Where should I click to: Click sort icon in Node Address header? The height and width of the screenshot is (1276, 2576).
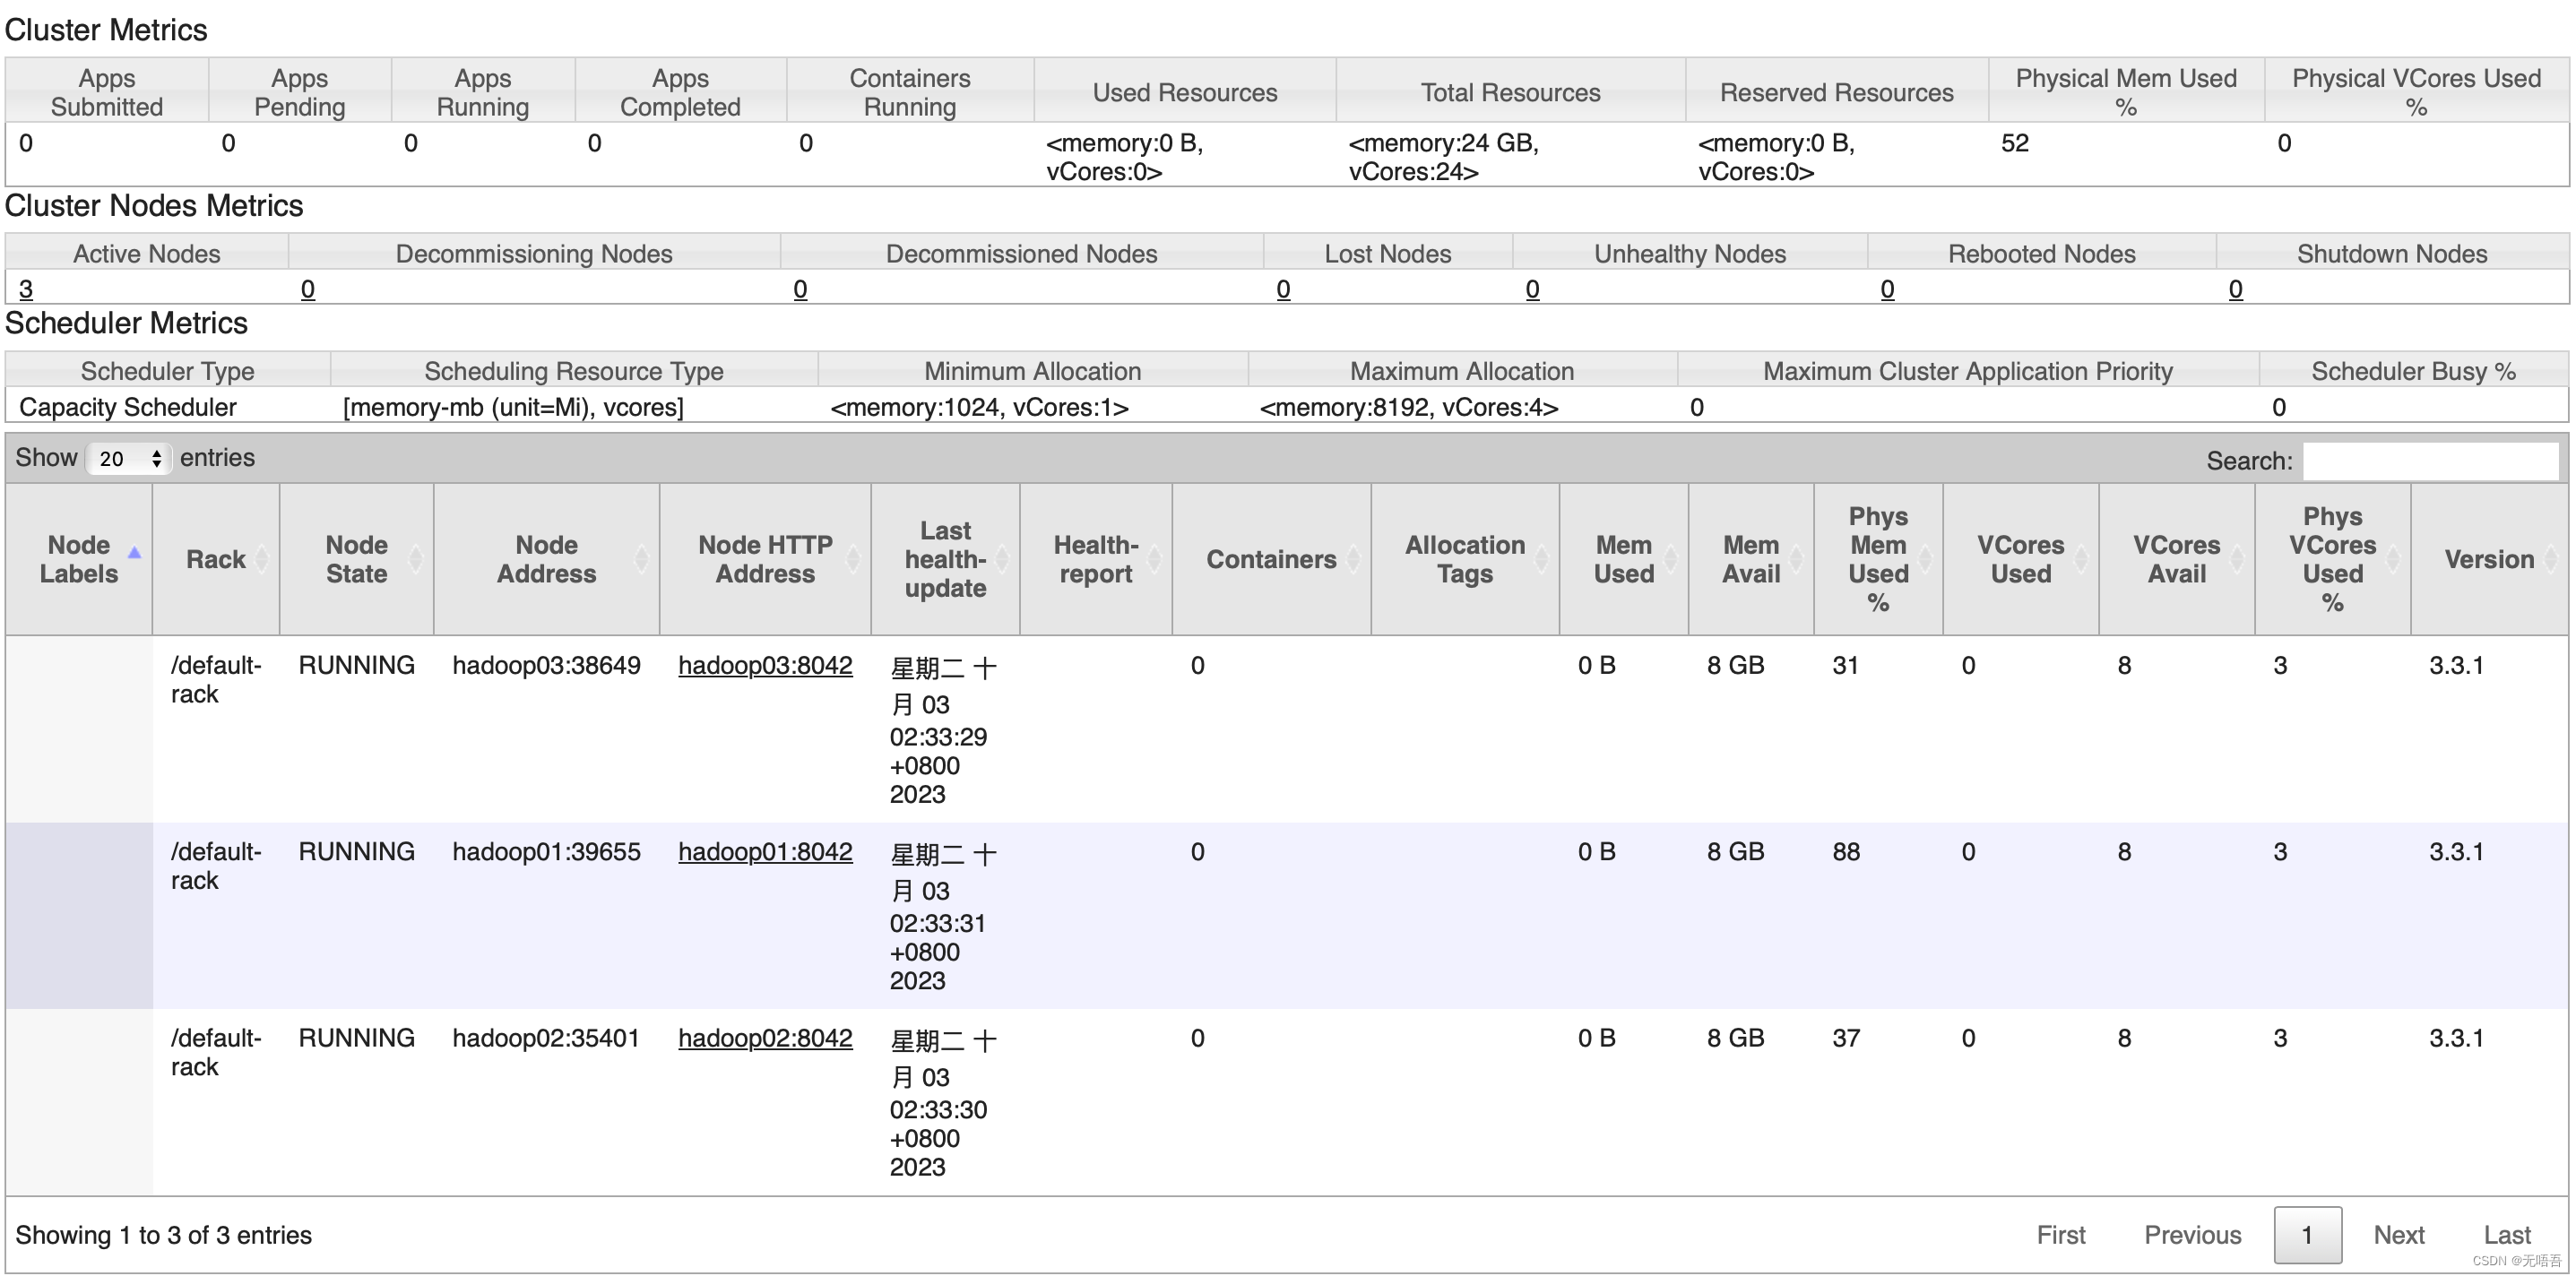point(642,559)
